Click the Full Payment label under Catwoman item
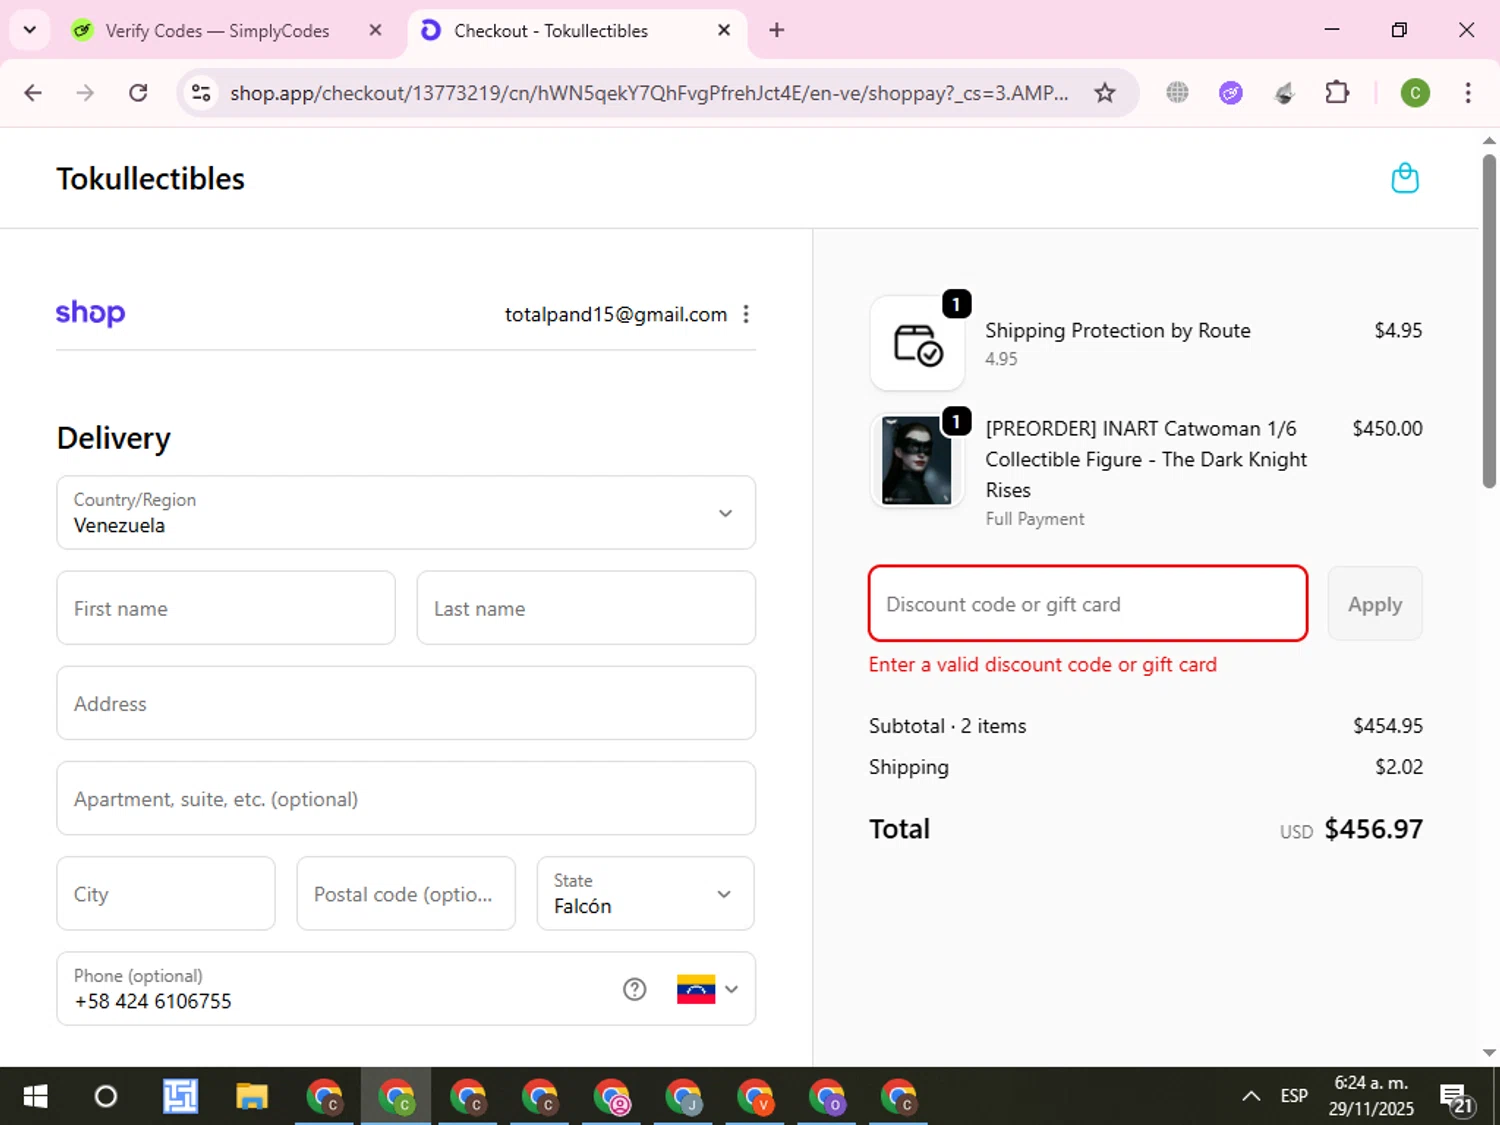This screenshot has height=1125, width=1500. click(x=1035, y=519)
